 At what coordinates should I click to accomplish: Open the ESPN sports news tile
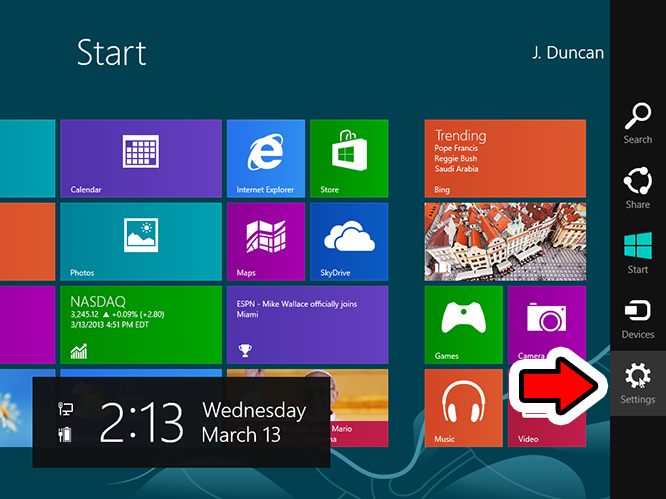[308, 325]
